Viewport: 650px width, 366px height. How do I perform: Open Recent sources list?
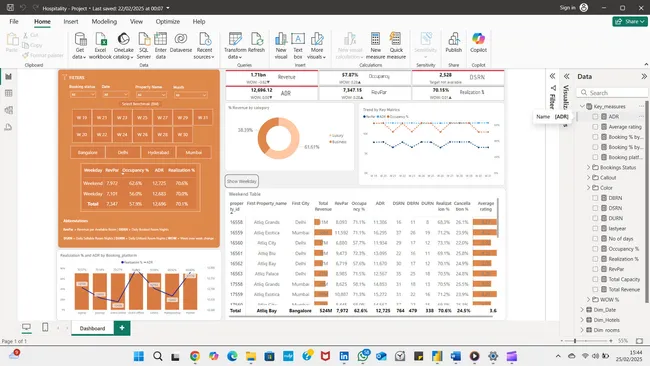pos(204,46)
